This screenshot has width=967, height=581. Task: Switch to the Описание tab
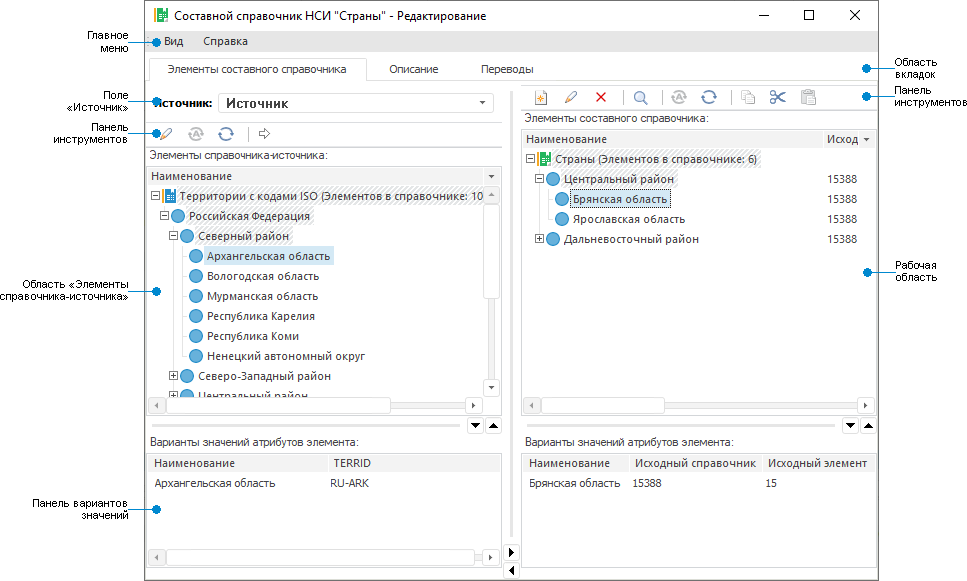click(x=413, y=69)
